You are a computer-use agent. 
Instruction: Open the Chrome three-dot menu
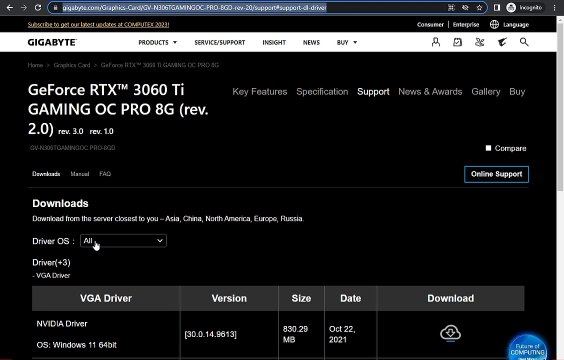click(554, 8)
